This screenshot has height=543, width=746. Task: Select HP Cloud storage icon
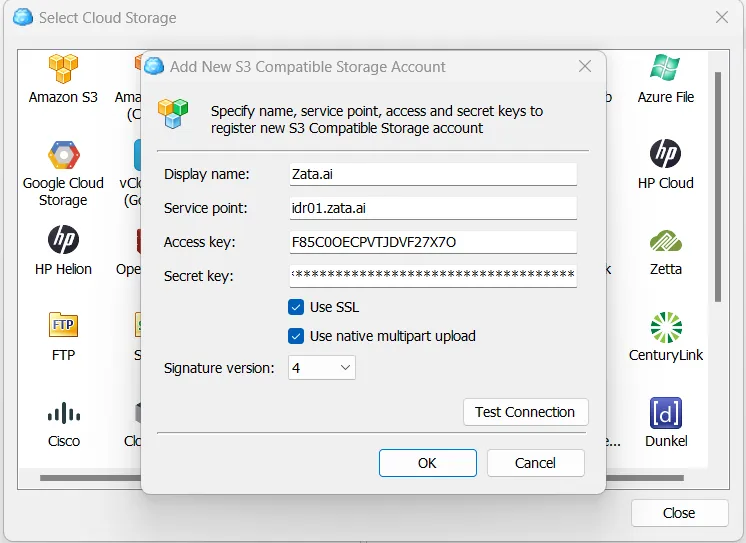666,153
